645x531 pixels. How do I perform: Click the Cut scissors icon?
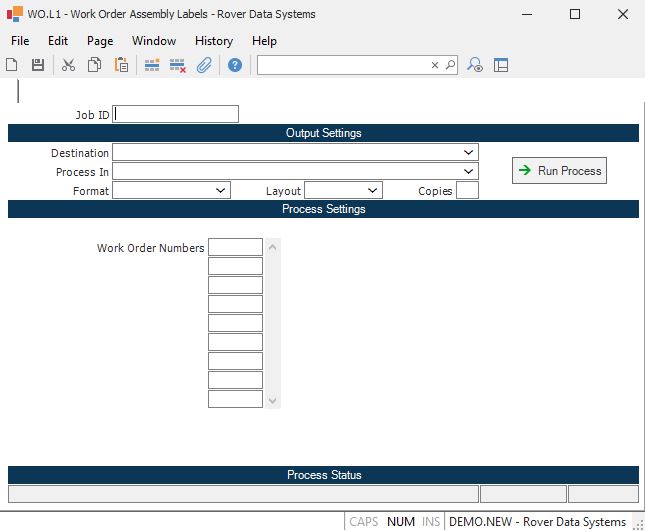click(x=68, y=65)
